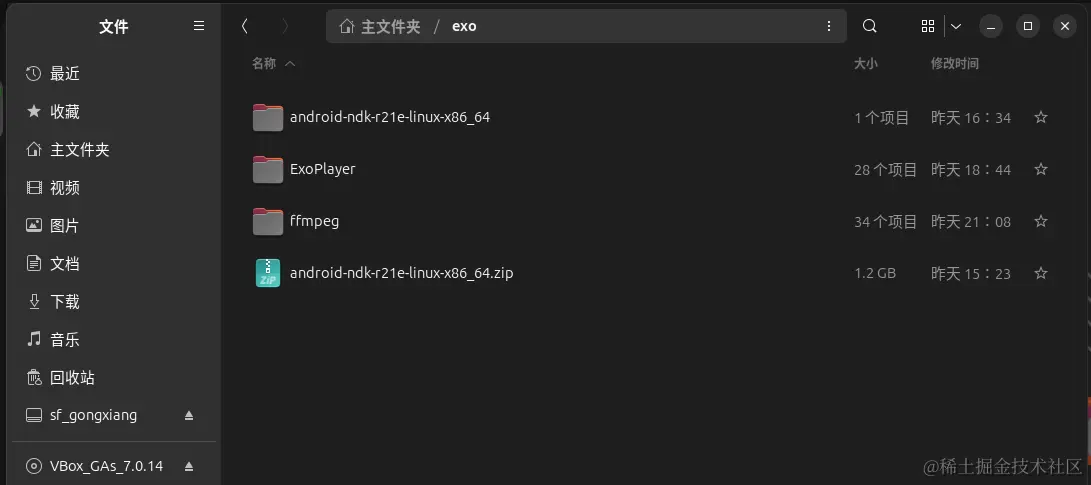The image size is (1091, 485).
Task: Open 下载 in the sidebar
Action: click(x=65, y=302)
